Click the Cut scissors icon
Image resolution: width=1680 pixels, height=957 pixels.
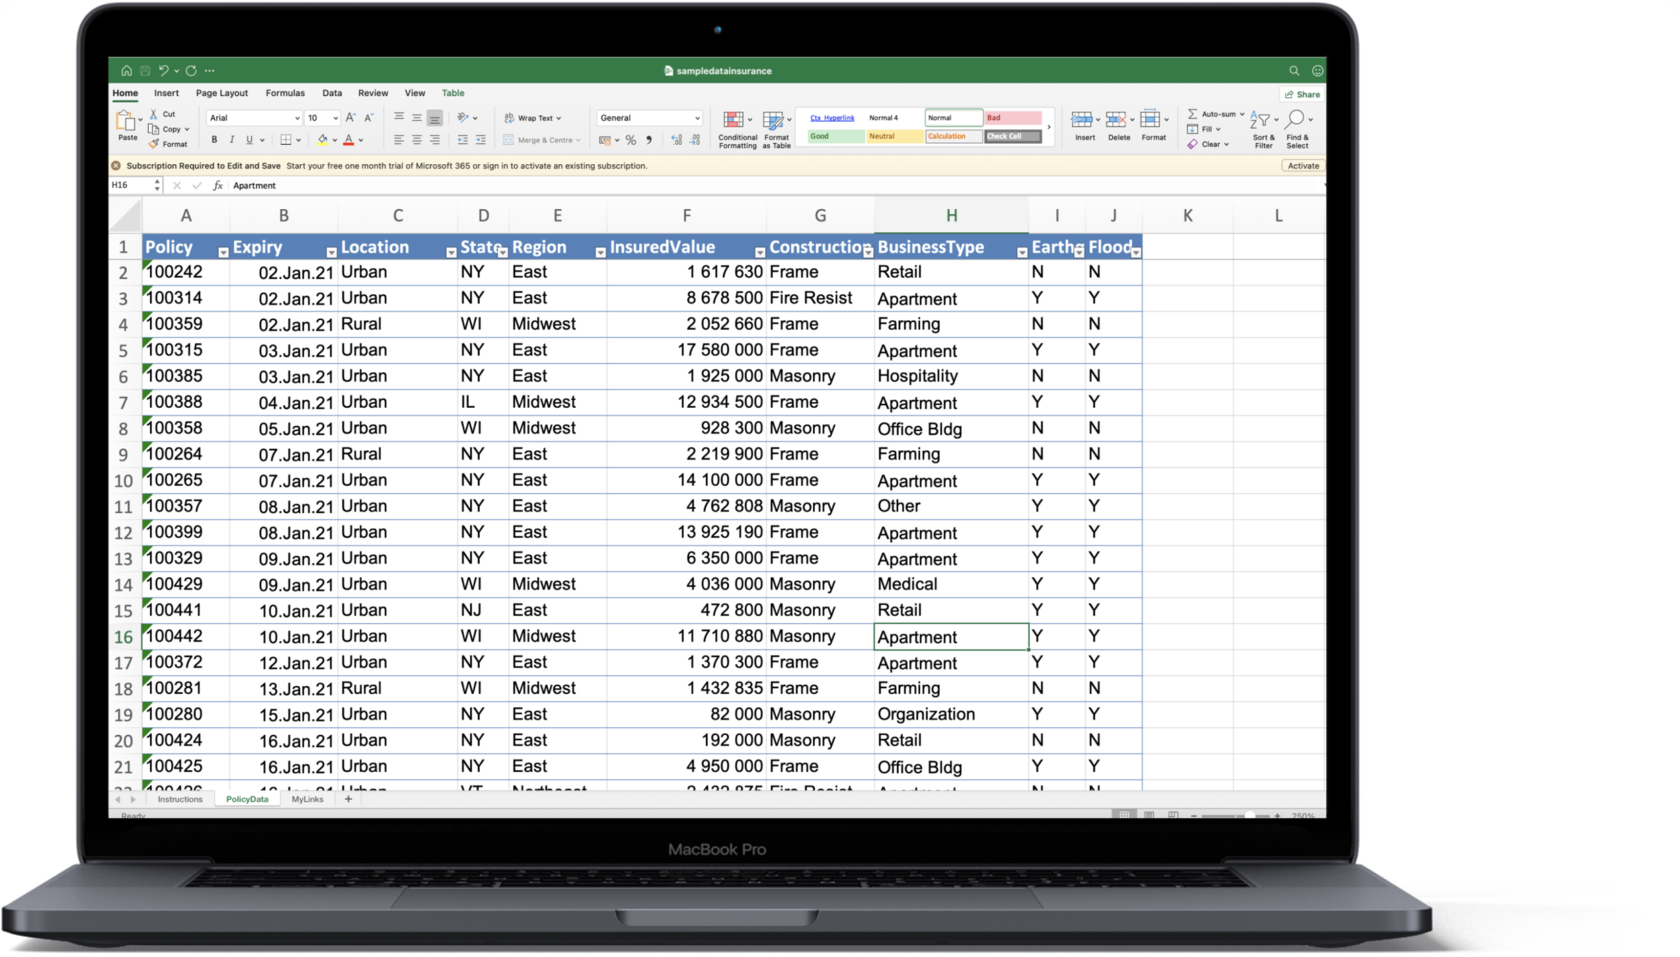click(154, 114)
